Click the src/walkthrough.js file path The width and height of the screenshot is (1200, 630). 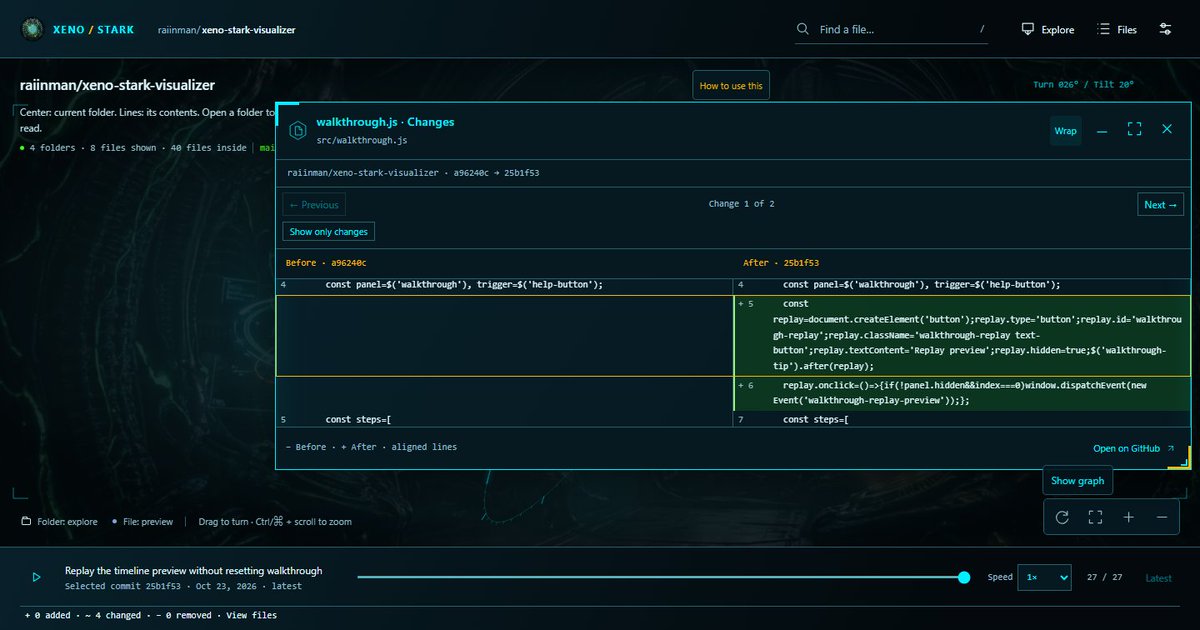[362, 141]
